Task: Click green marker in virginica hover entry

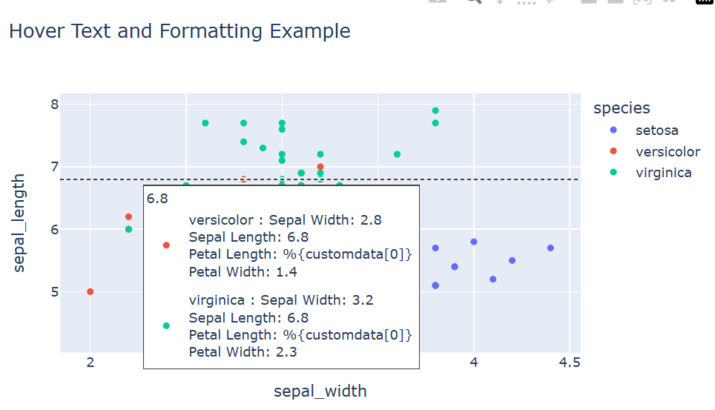Action: point(166,326)
